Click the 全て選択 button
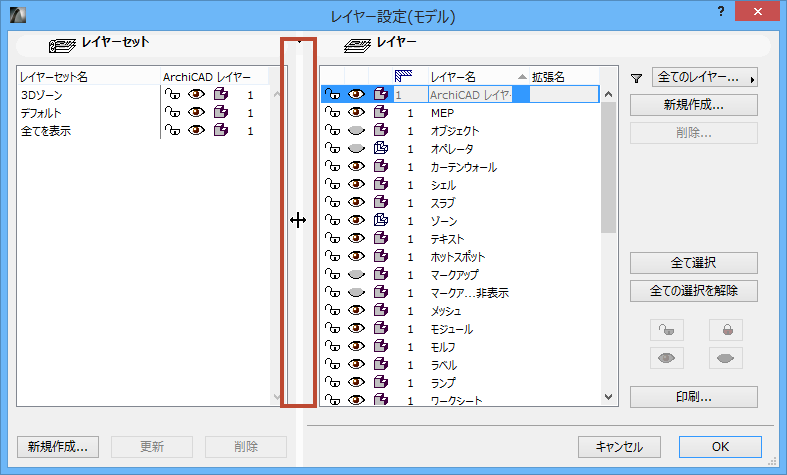This screenshot has width=787, height=475. pyautogui.click(x=694, y=263)
